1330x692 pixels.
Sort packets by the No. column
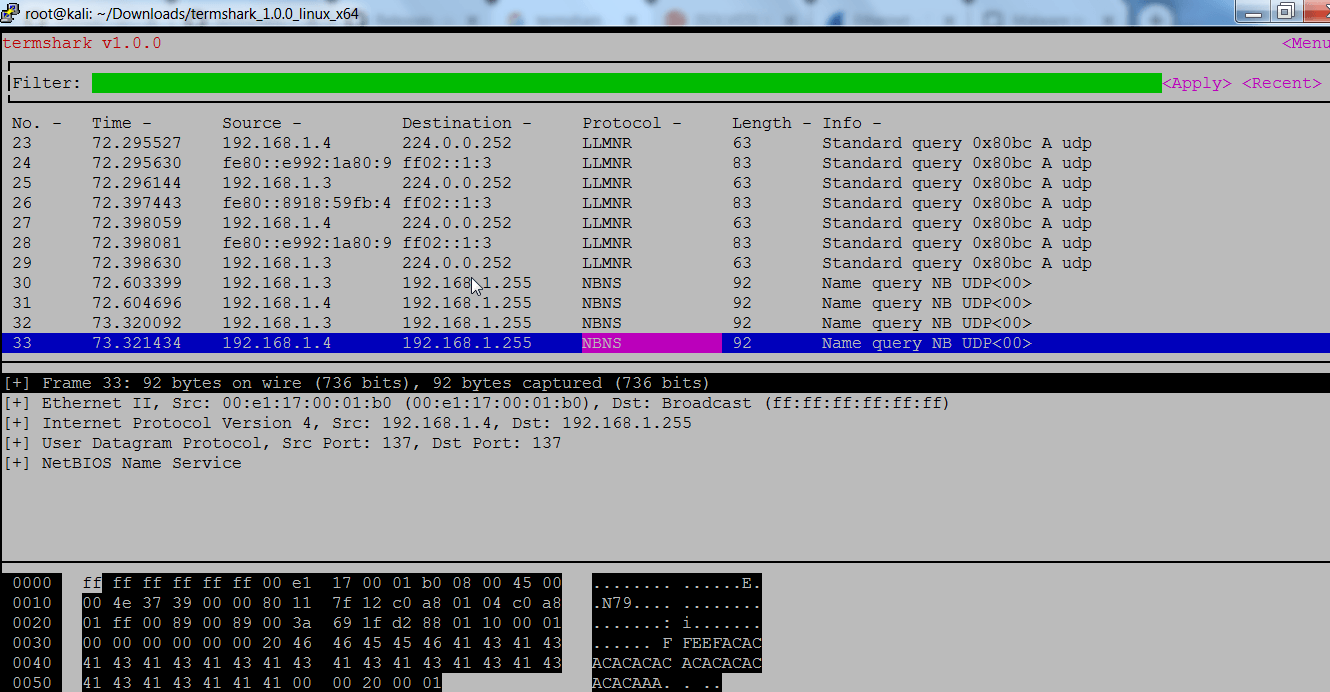pos(36,123)
